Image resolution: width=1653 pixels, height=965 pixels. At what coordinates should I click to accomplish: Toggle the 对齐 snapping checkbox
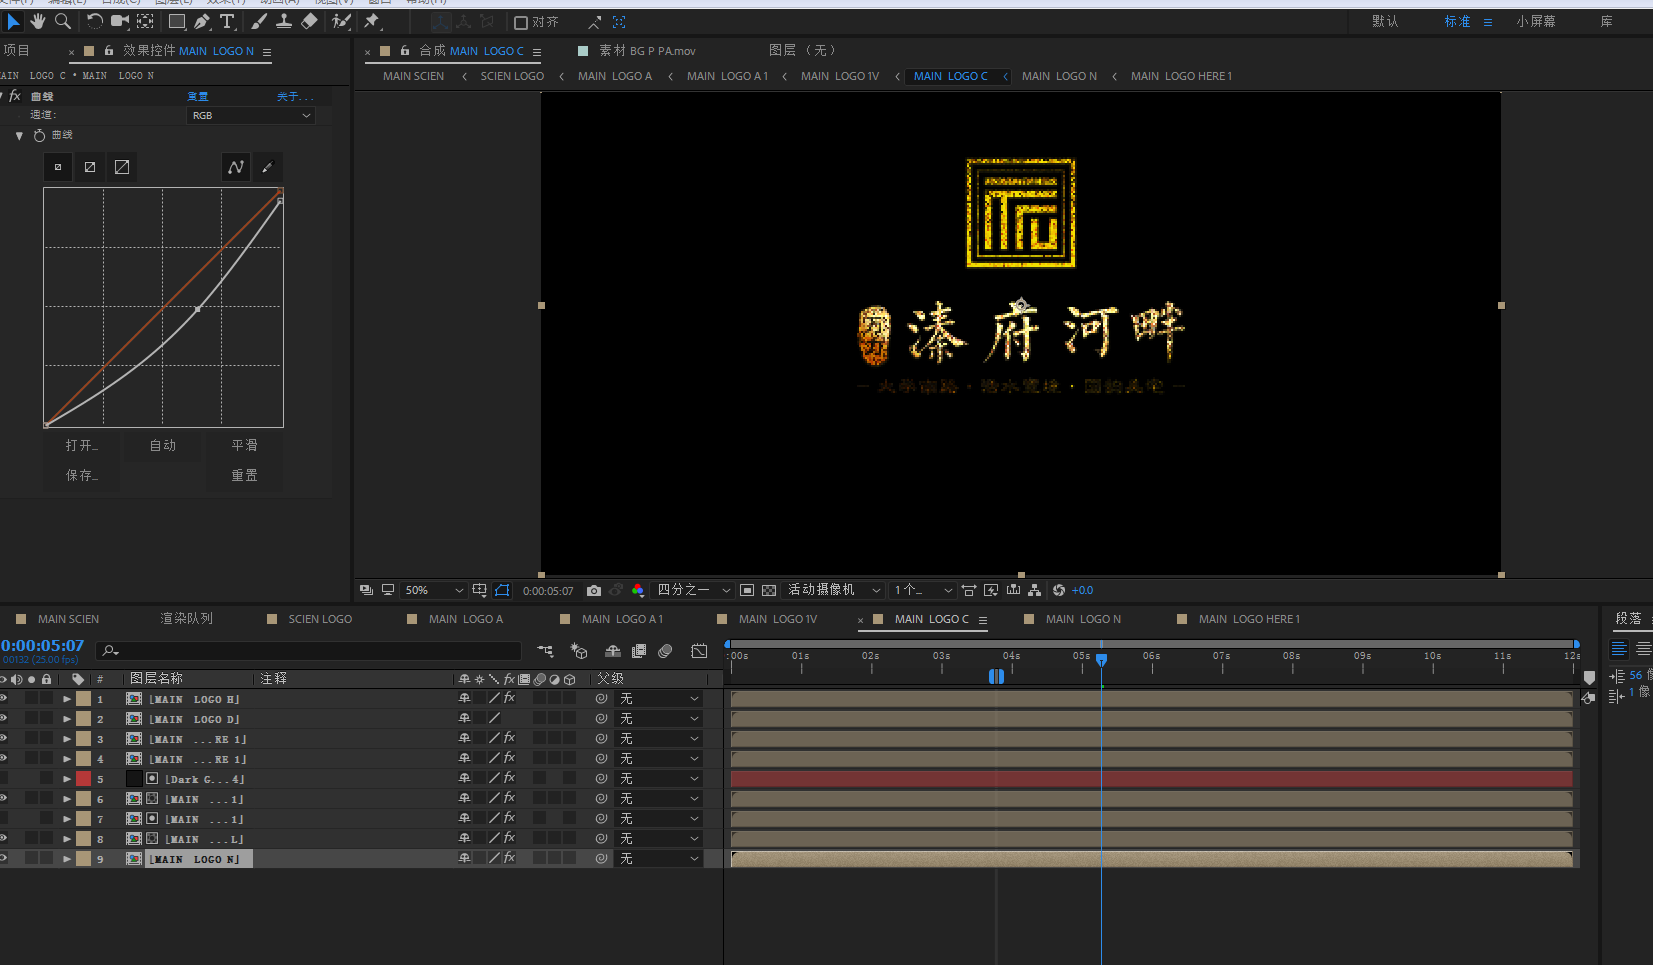pos(521,22)
